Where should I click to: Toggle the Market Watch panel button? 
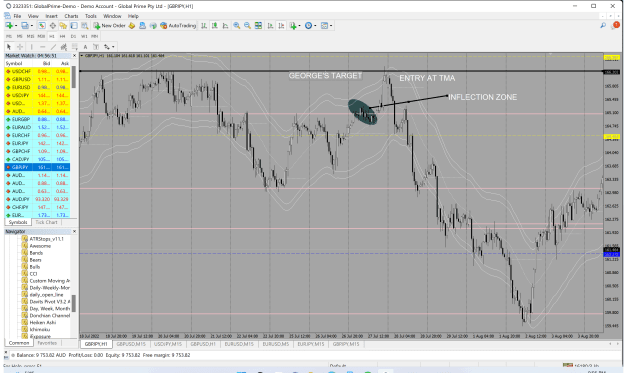[41, 26]
